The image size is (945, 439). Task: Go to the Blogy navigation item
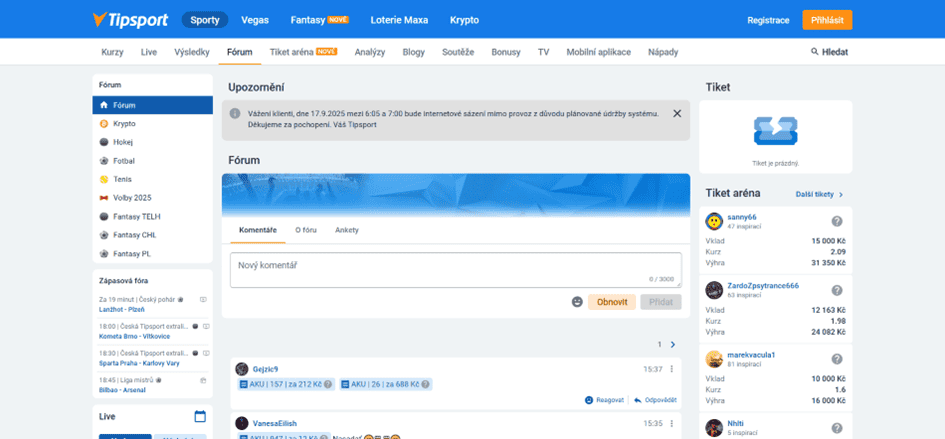click(x=413, y=52)
